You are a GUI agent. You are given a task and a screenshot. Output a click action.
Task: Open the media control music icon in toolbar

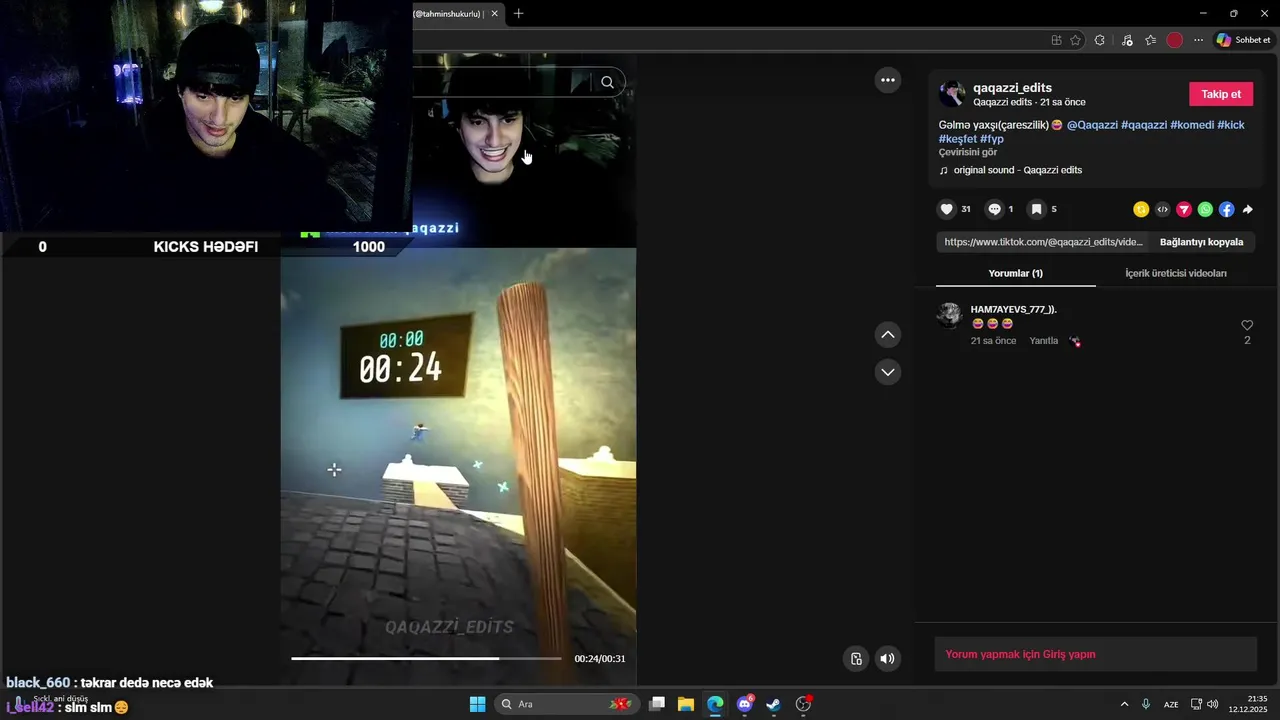(1127, 40)
